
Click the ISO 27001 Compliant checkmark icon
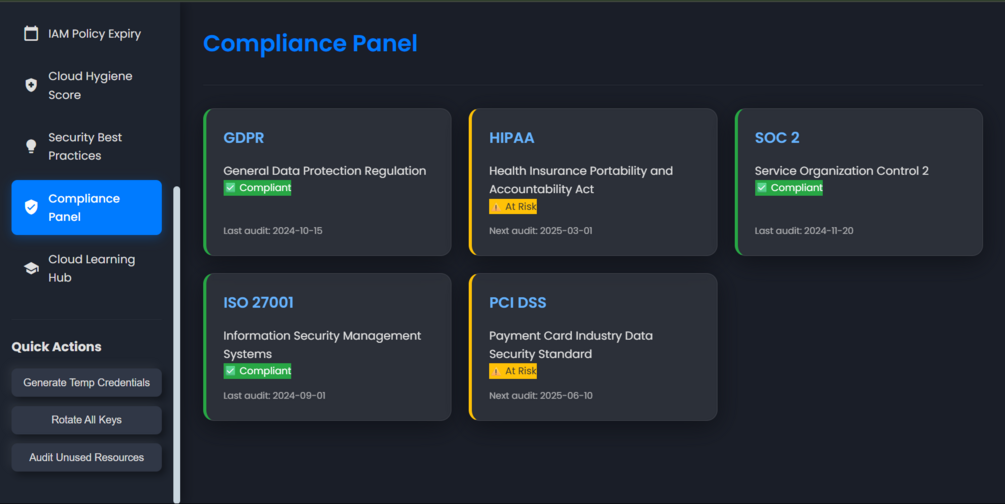click(x=230, y=371)
